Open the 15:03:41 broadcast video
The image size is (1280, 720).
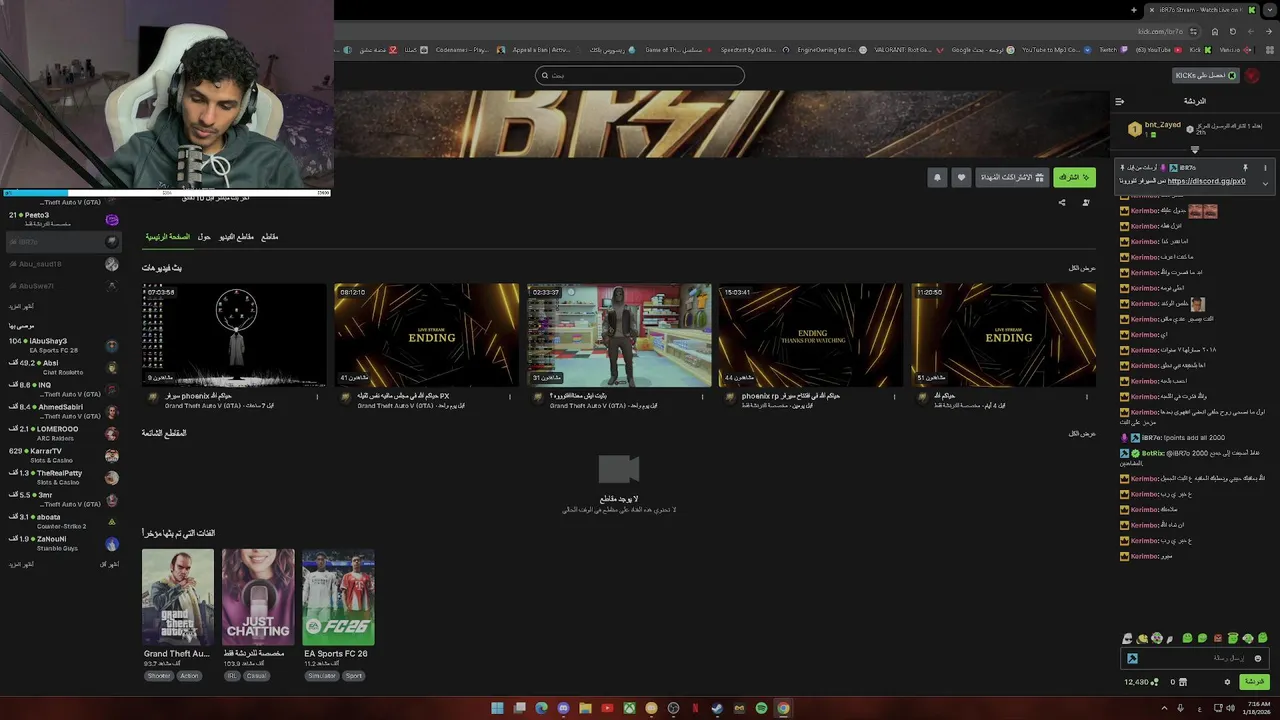(811, 335)
